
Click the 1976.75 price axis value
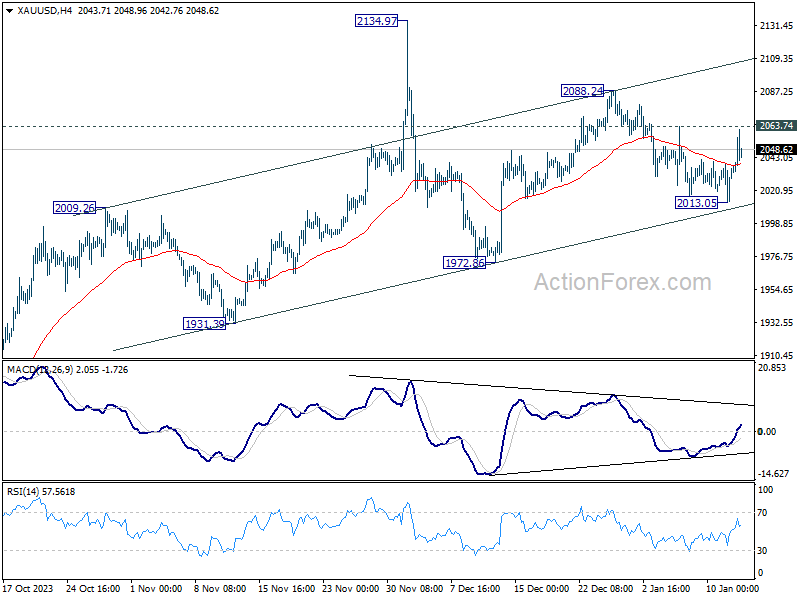pyautogui.click(x=776, y=257)
